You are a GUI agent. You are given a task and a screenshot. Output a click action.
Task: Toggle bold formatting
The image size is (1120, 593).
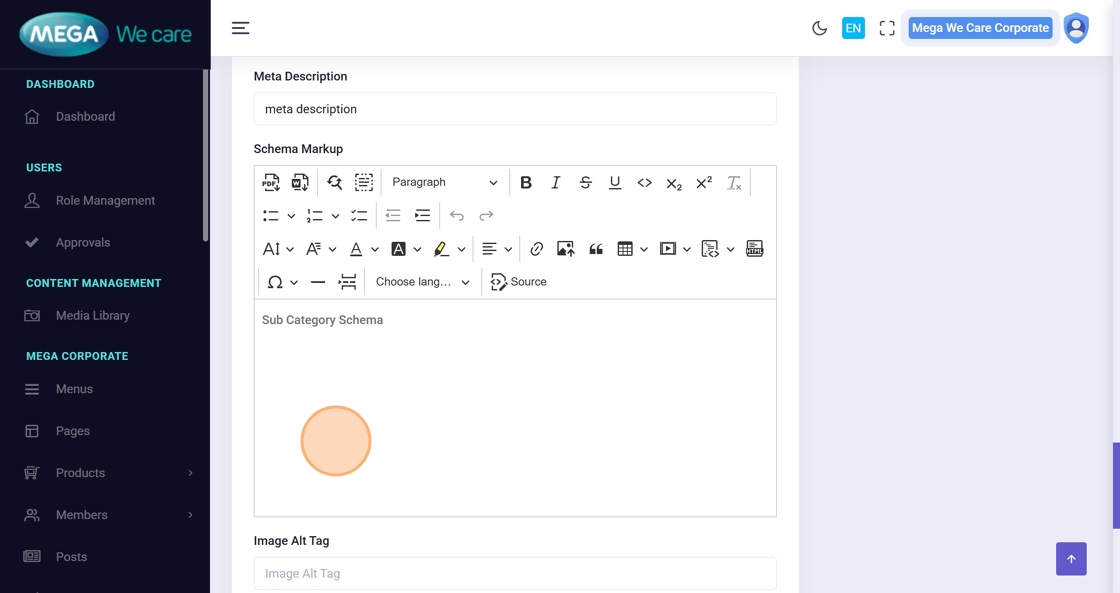[526, 182]
